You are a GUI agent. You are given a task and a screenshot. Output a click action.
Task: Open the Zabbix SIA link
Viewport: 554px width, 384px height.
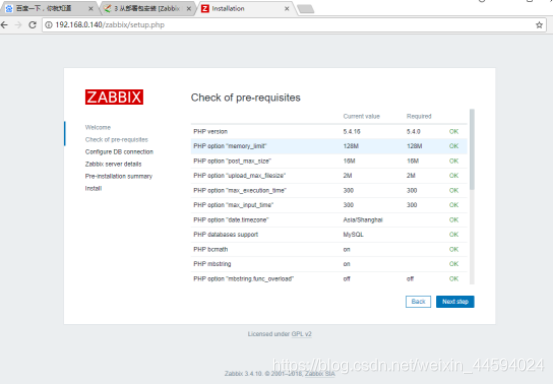(x=319, y=373)
